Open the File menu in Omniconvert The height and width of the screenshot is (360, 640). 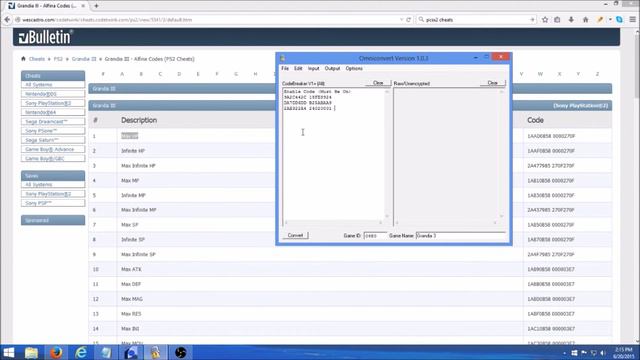[285, 69]
